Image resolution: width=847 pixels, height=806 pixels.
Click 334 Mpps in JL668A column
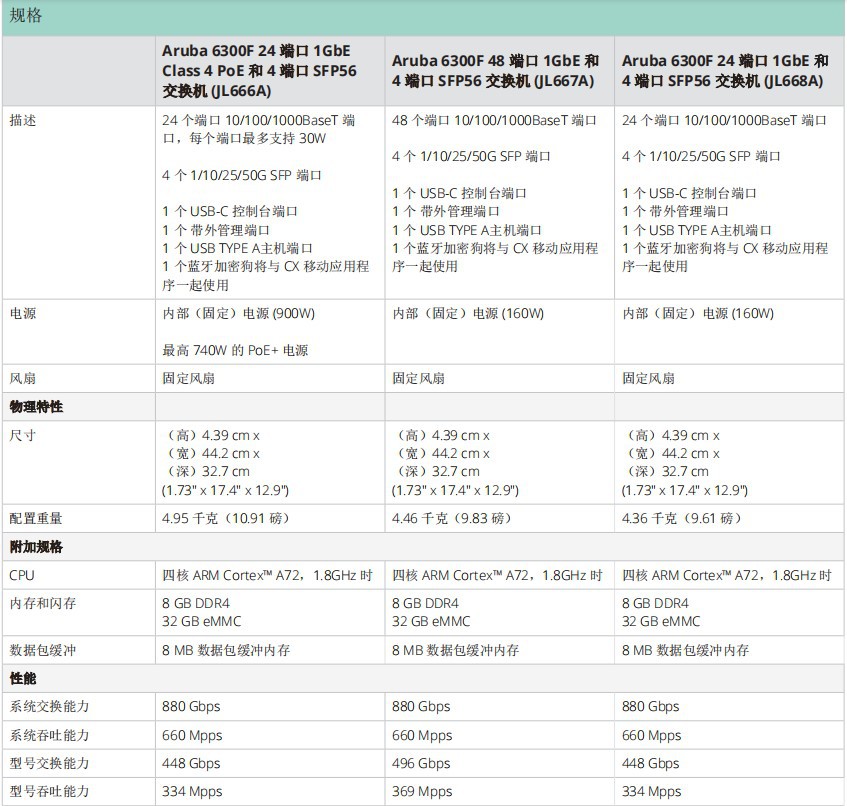pyautogui.click(x=651, y=791)
